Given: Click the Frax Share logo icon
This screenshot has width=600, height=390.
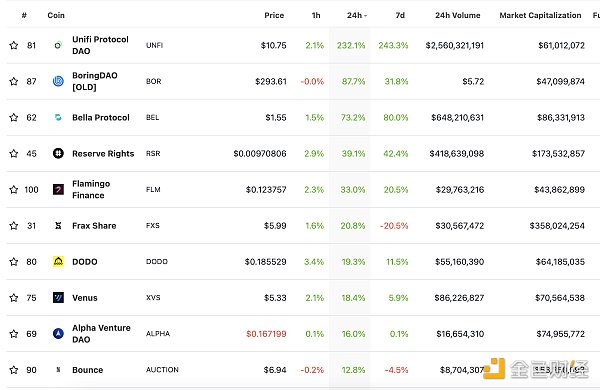Looking at the screenshot, I should click(x=58, y=225).
